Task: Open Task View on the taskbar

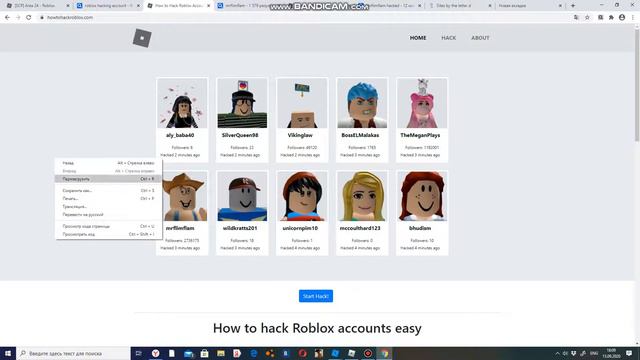Action: click(x=139, y=353)
